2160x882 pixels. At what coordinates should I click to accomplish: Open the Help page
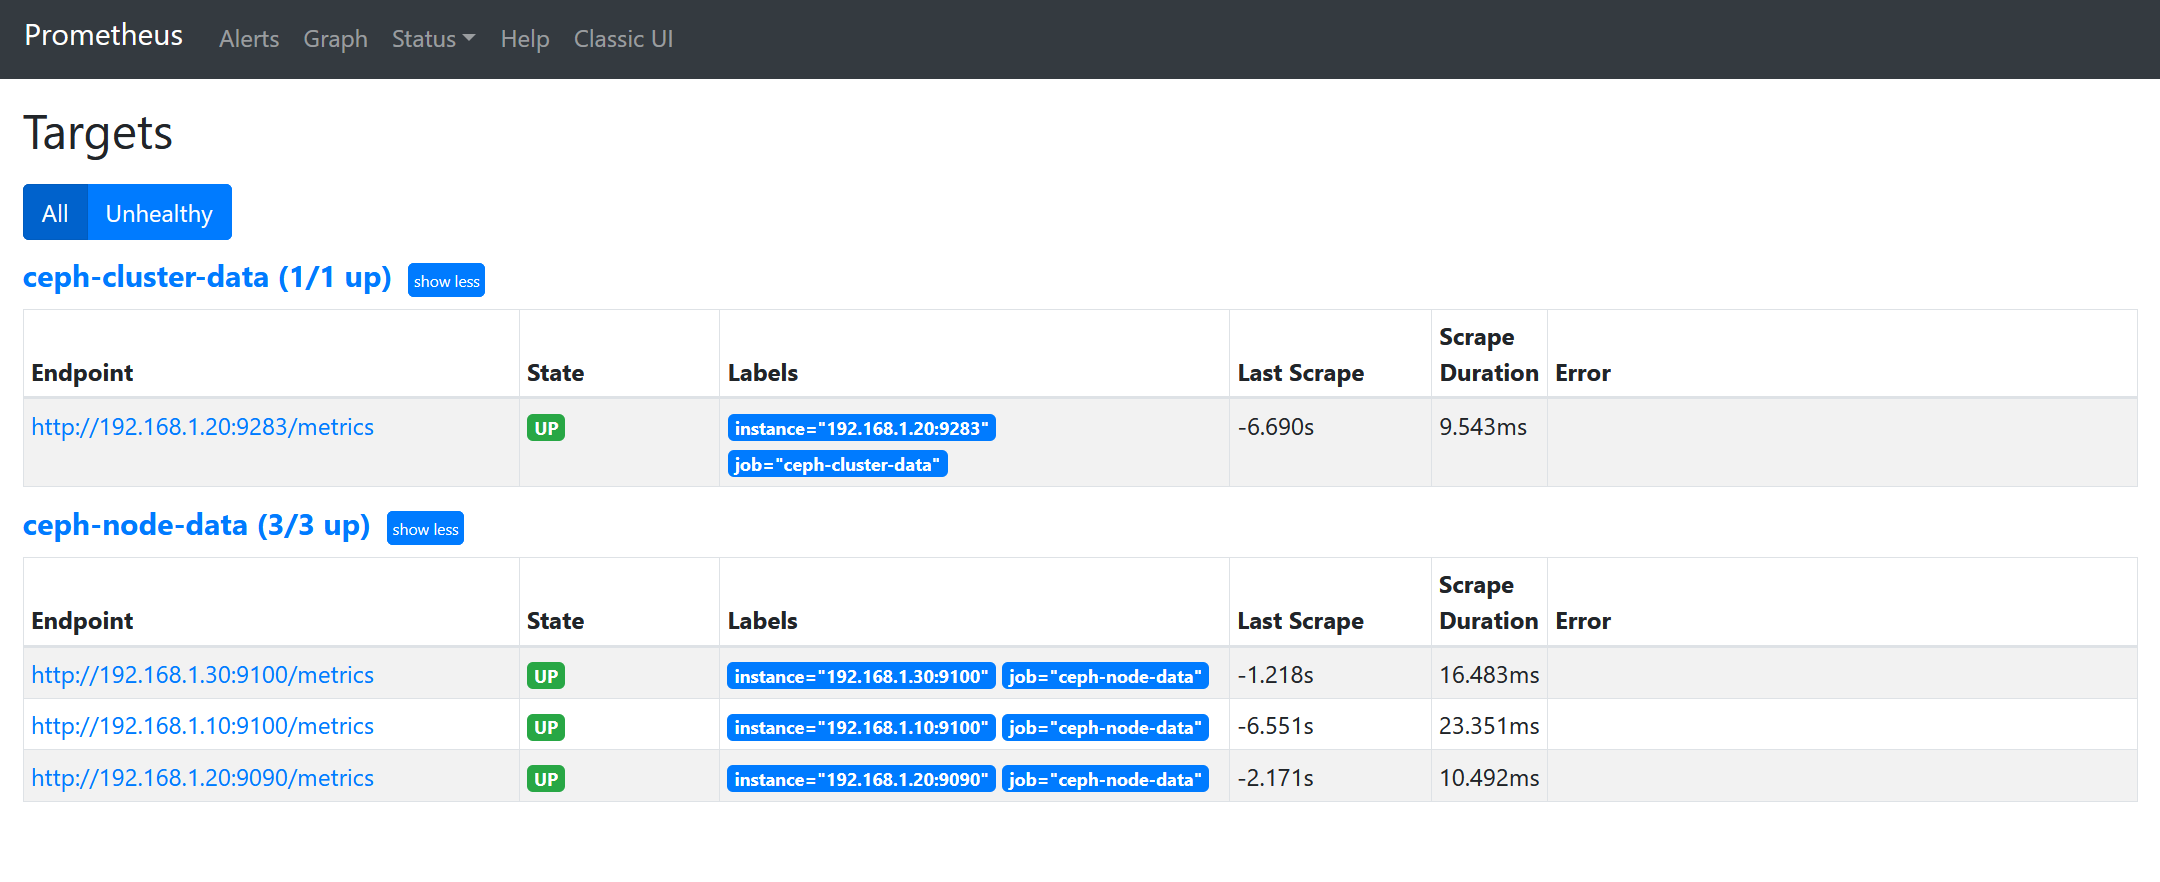click(x=525, y=39)
